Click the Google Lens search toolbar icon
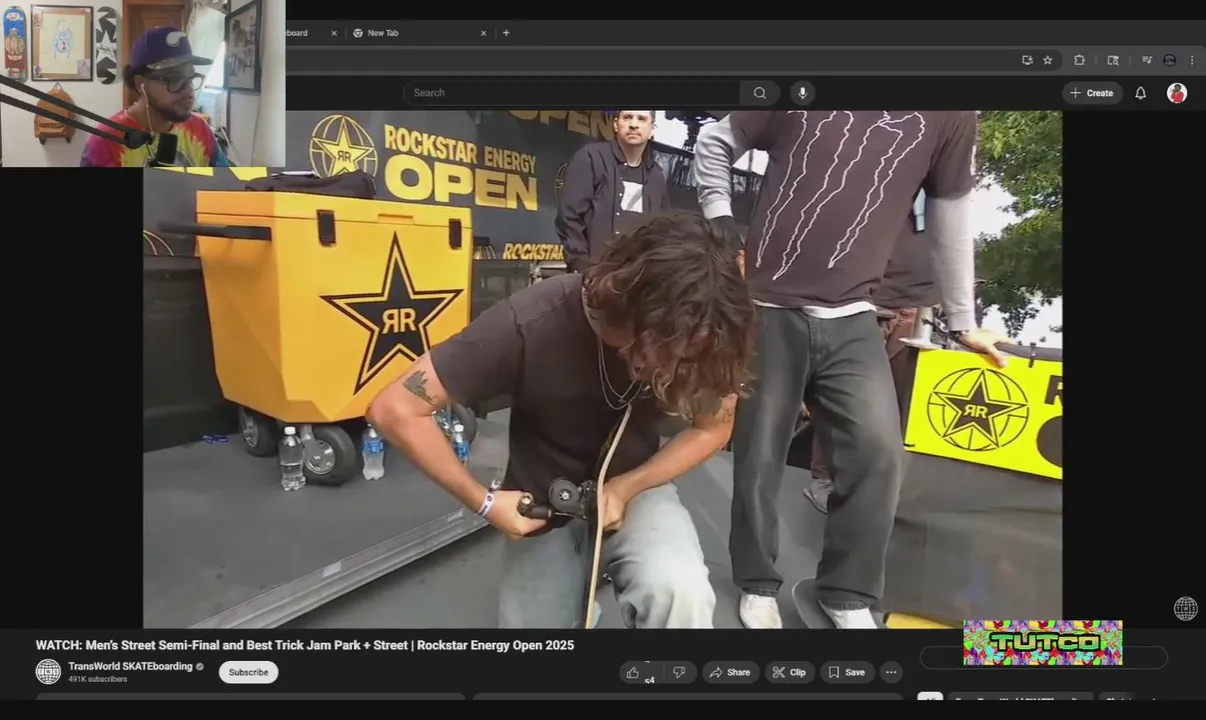The image size is (1206, 720). [1113, 60]
